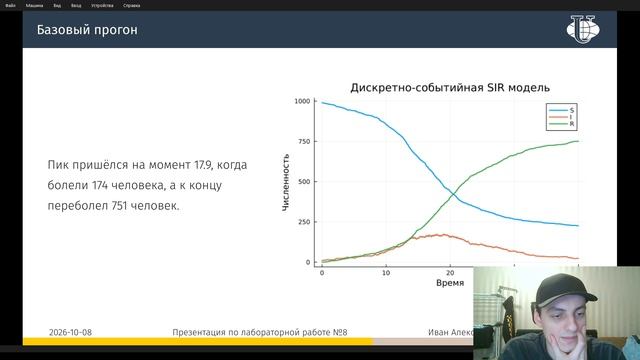The width and height of the screenshot is (640, 360).
Task: Open the Ввод menu
Action: pyautogui.click(x=76, y=6)
